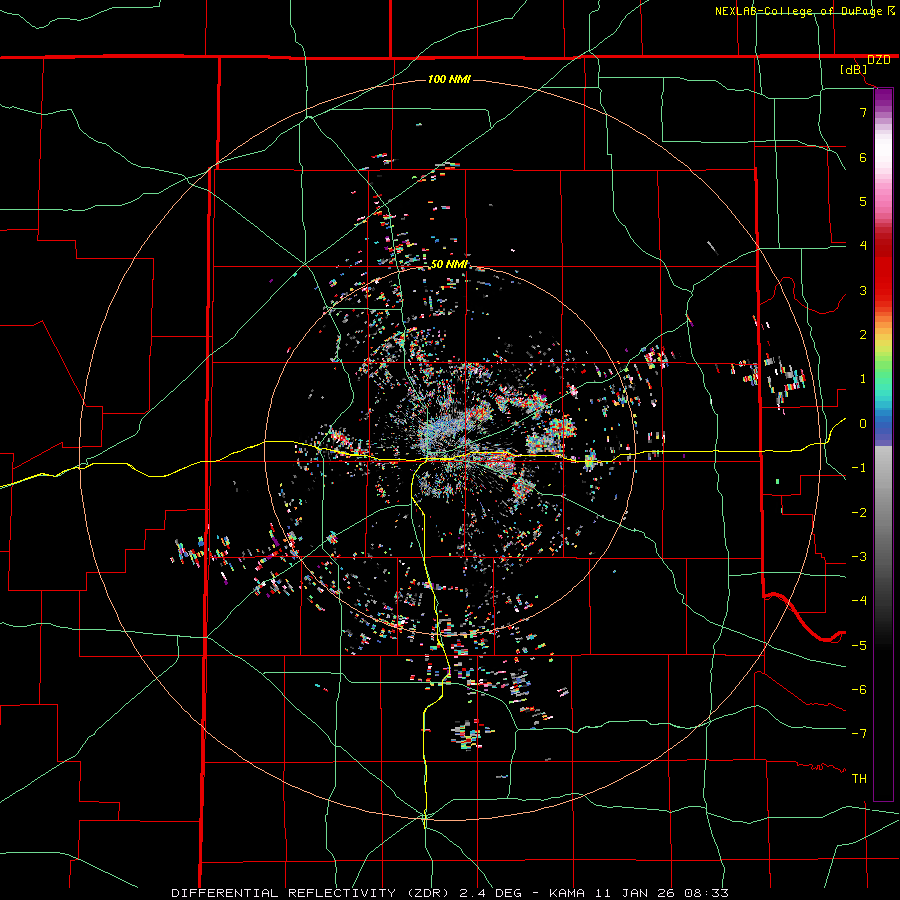This screenshot has width=900, height=900.
Task: Click the -7 value on the color scale
Action: click(x=859, y=734)
